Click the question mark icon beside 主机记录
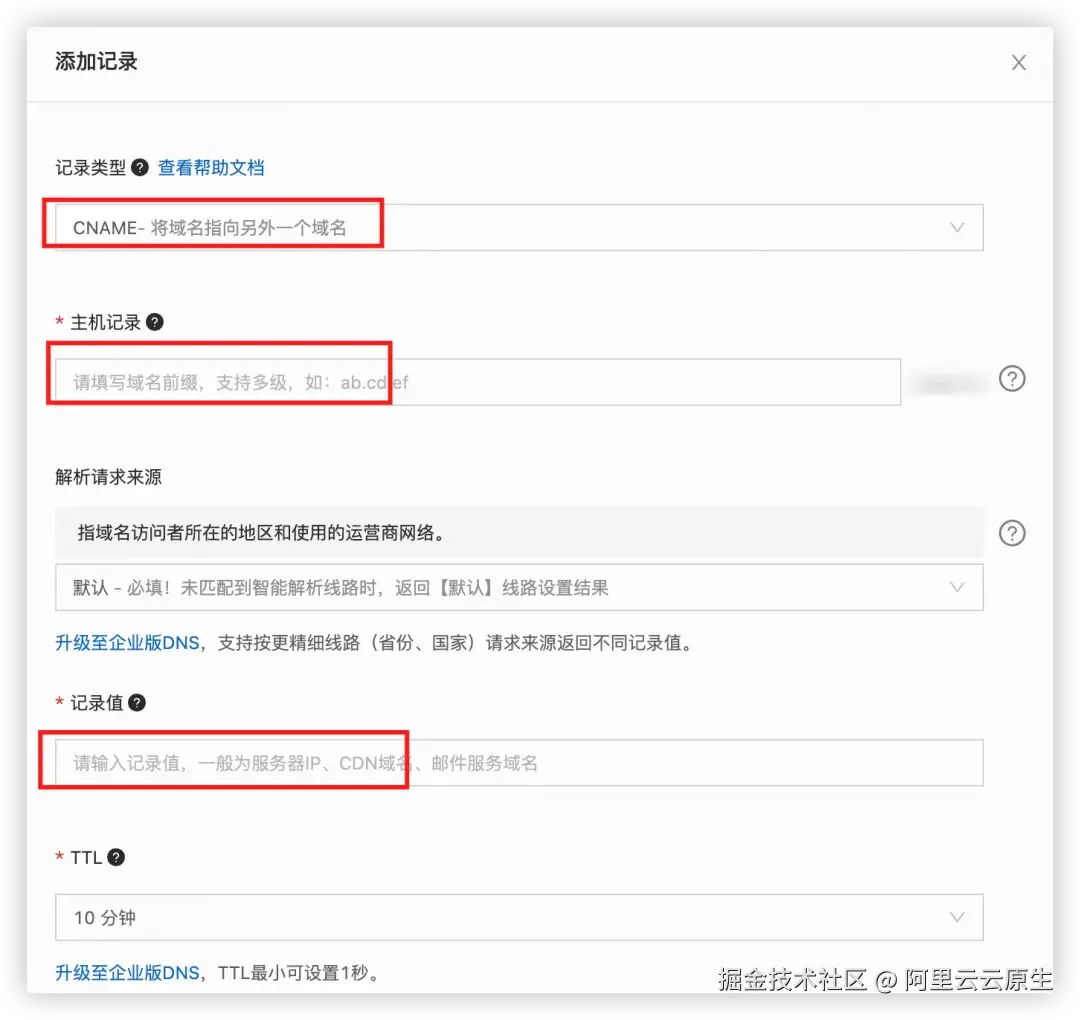This screenshot has width=1080, height=1020. click(x=155, y=322)
